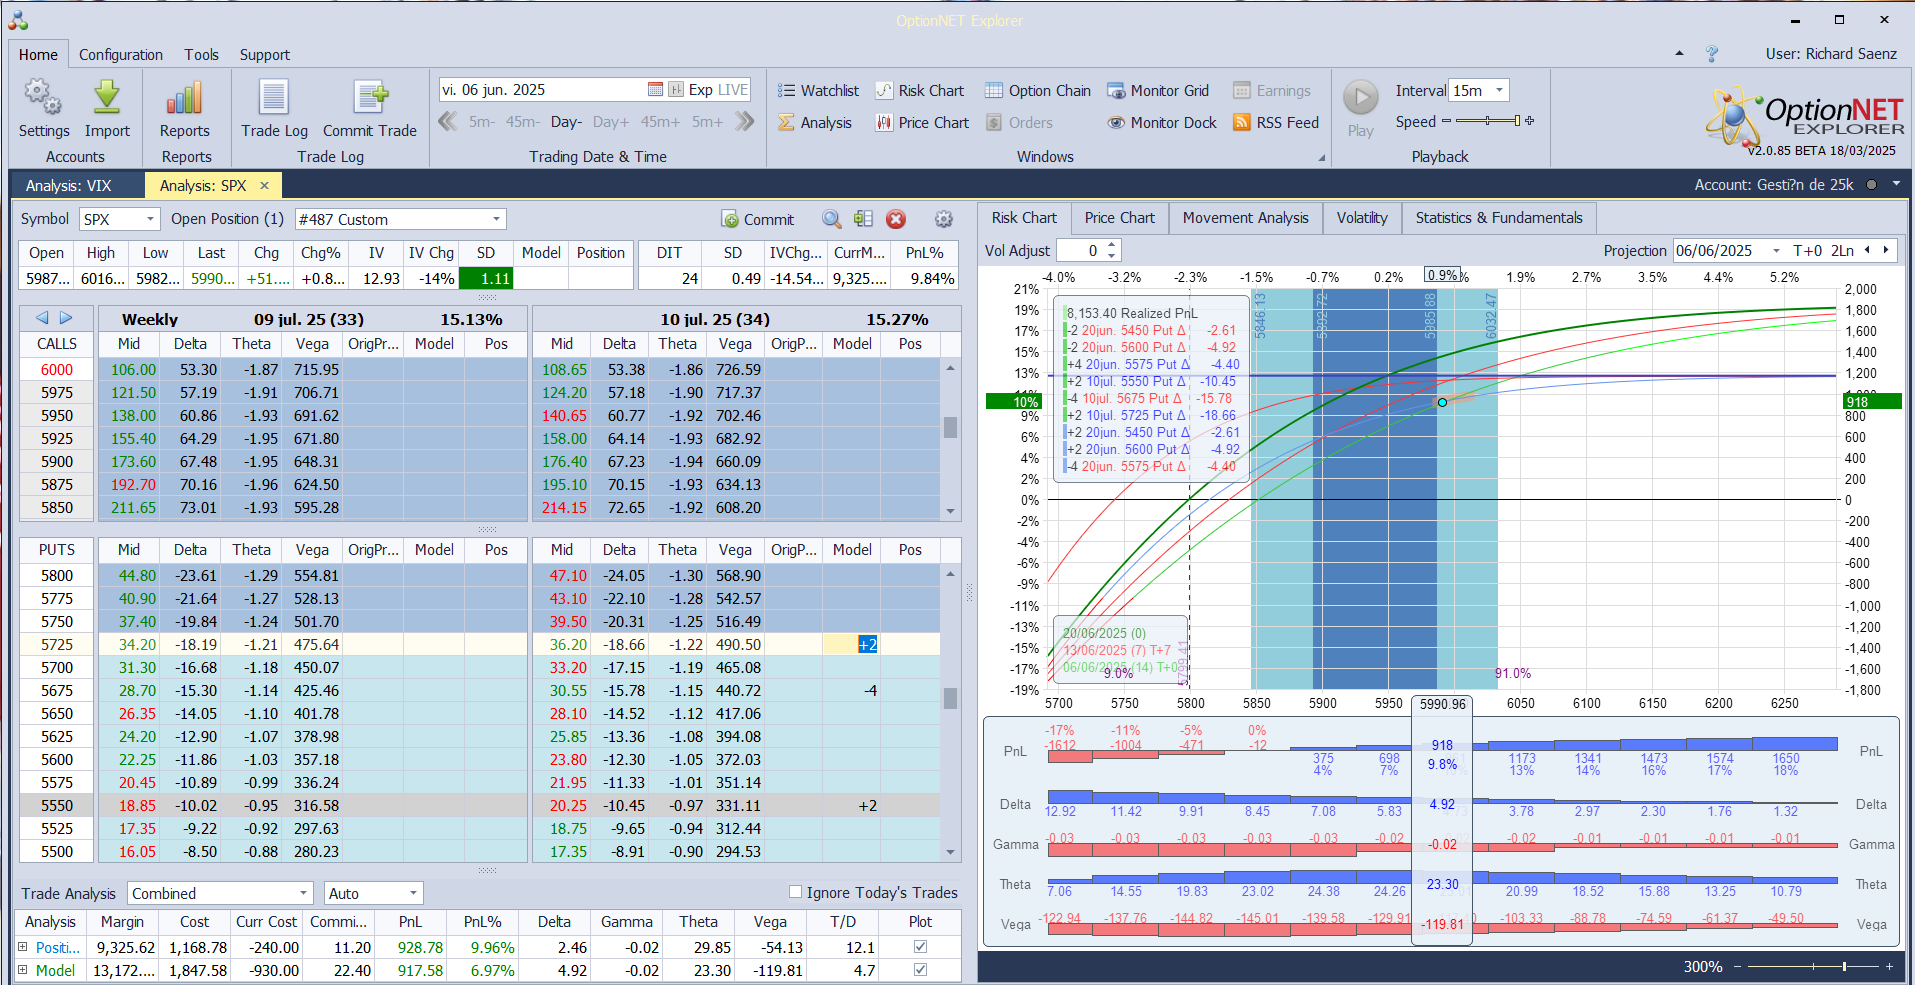Open the Monitor Dock window

point(1162,123)
